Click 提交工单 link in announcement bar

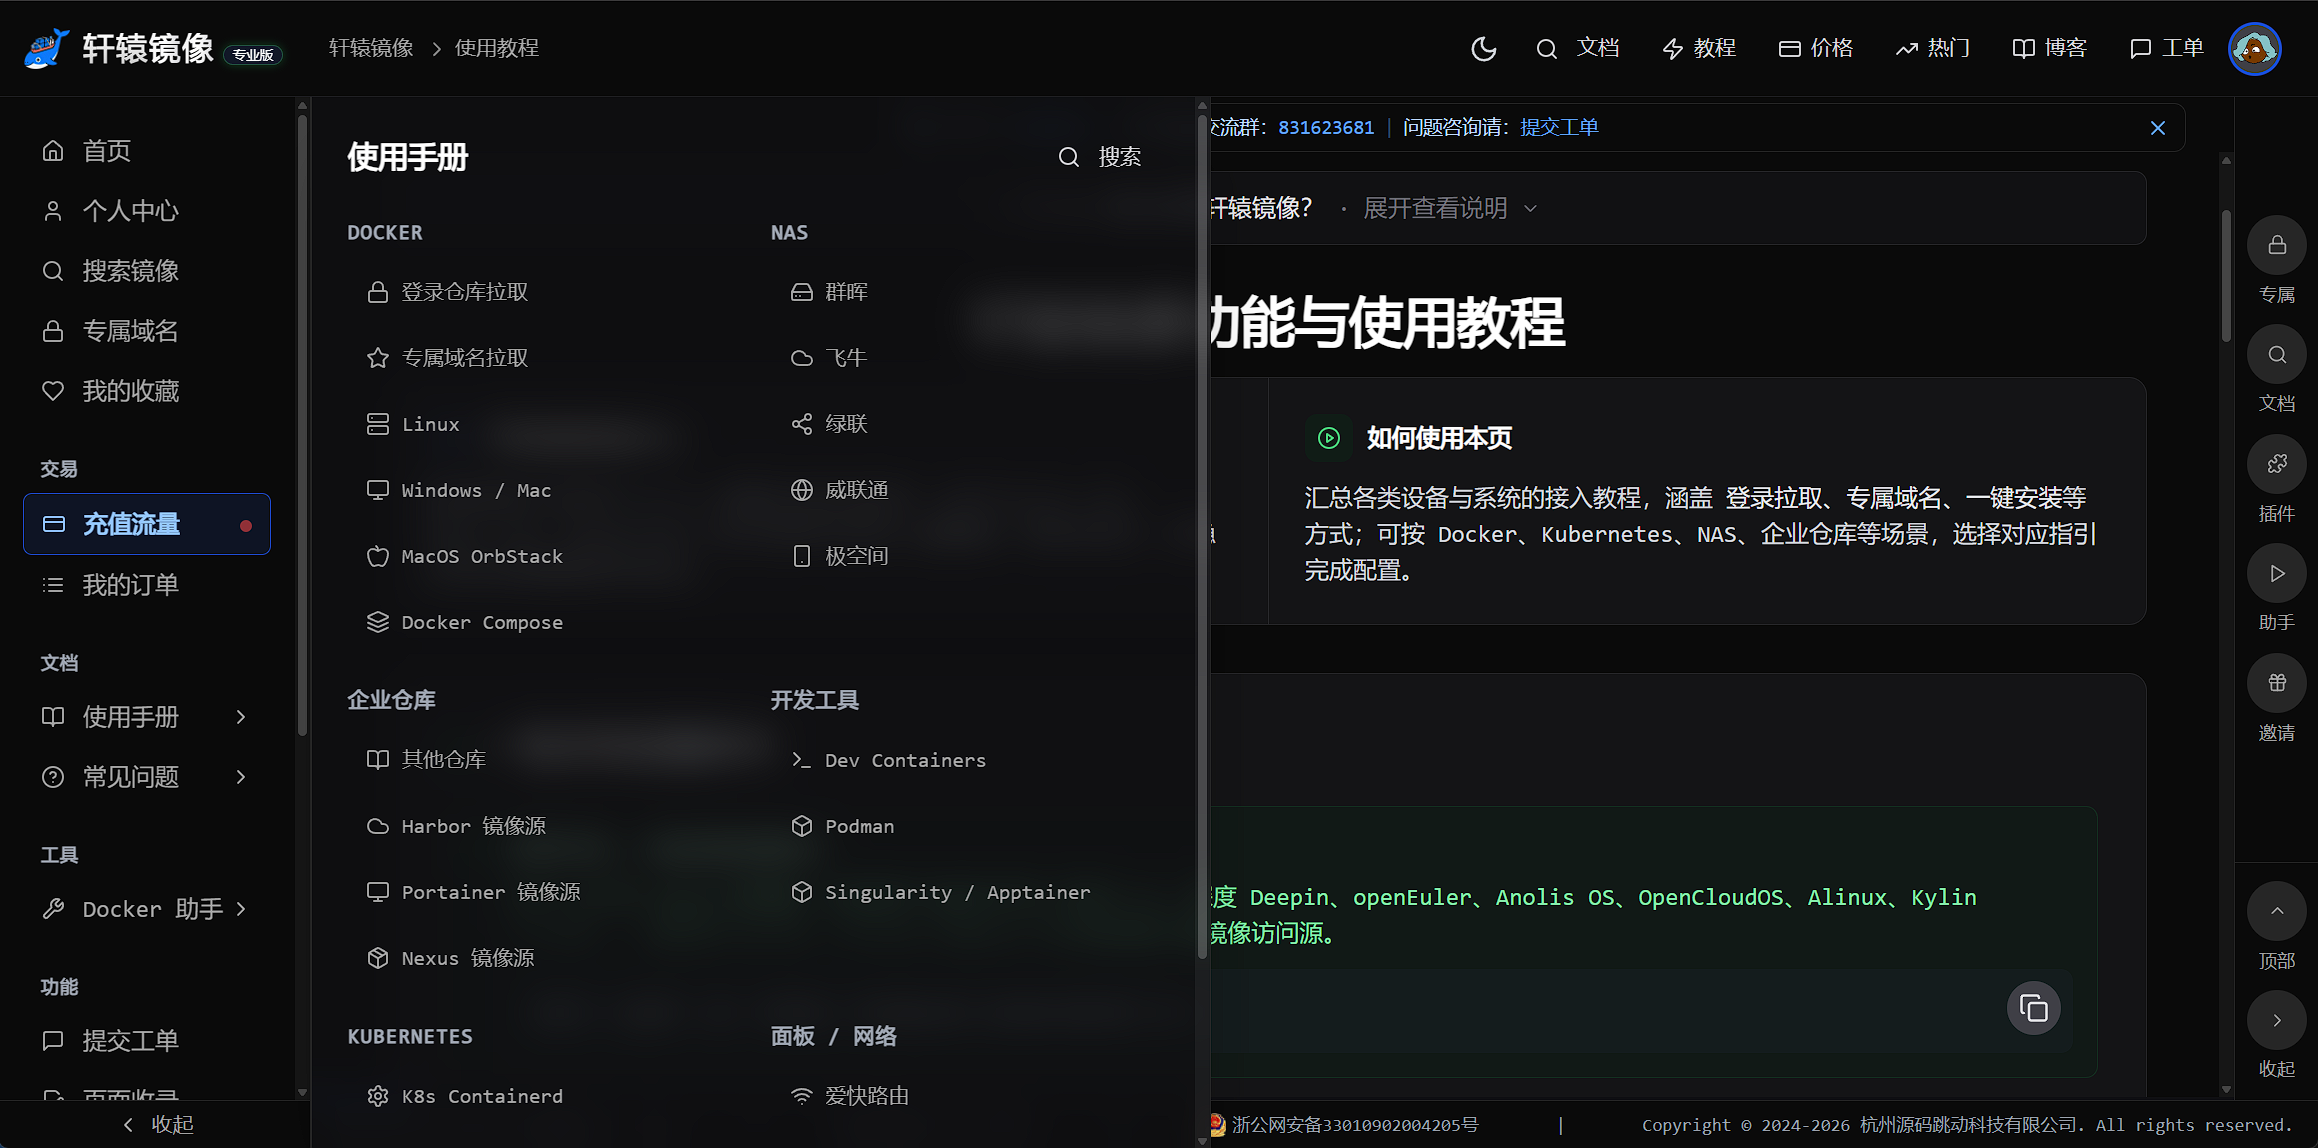coord(1559,128)
